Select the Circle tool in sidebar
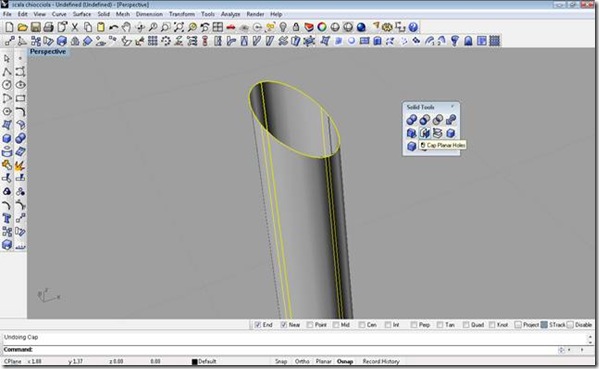 click(x=6, y=85)
